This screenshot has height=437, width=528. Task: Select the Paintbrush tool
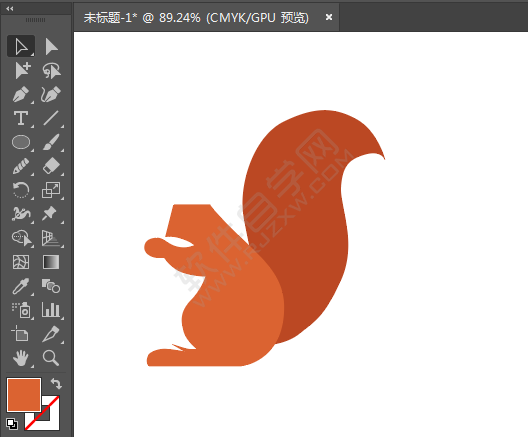51,142
